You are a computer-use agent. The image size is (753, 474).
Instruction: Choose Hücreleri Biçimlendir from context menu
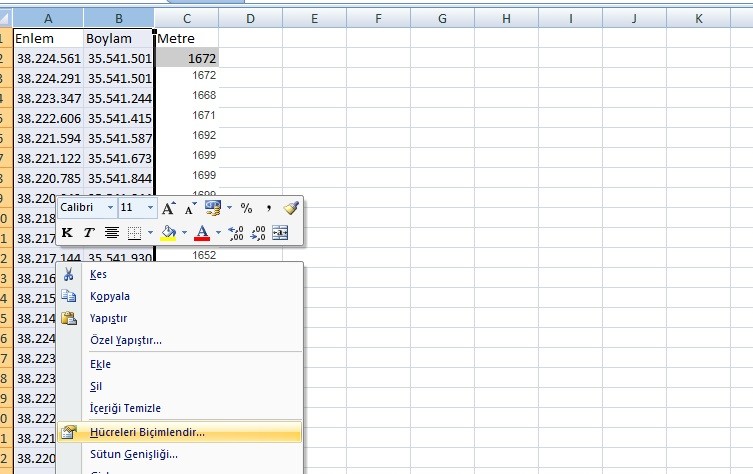pos(147,432)
